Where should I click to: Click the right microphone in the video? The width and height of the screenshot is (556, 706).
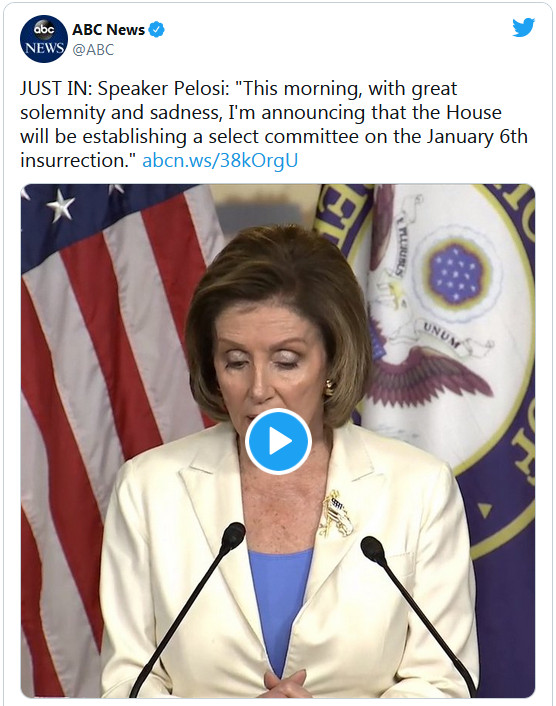(419, 617)
